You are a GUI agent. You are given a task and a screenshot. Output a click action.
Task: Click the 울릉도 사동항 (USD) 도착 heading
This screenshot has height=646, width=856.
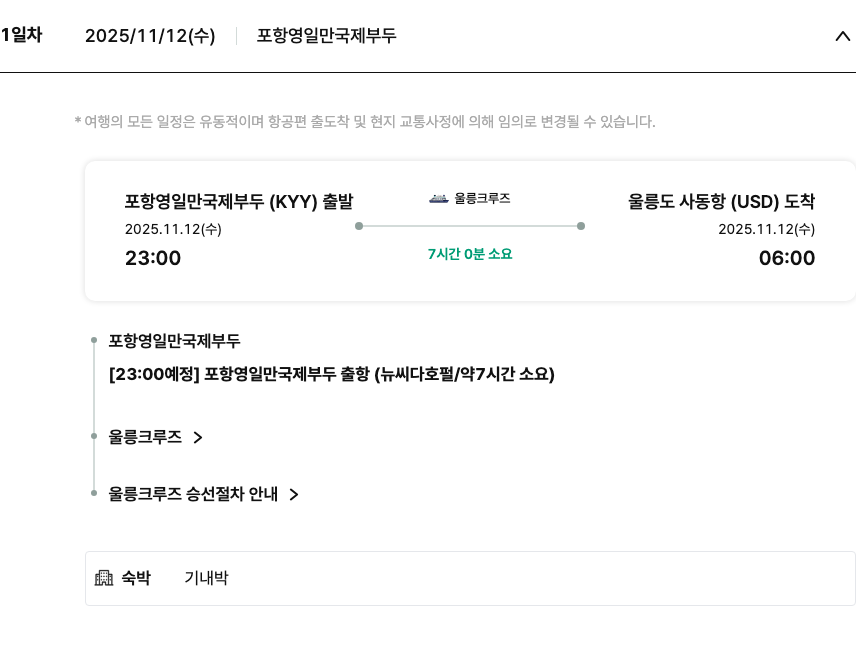(x=721, y=202)
